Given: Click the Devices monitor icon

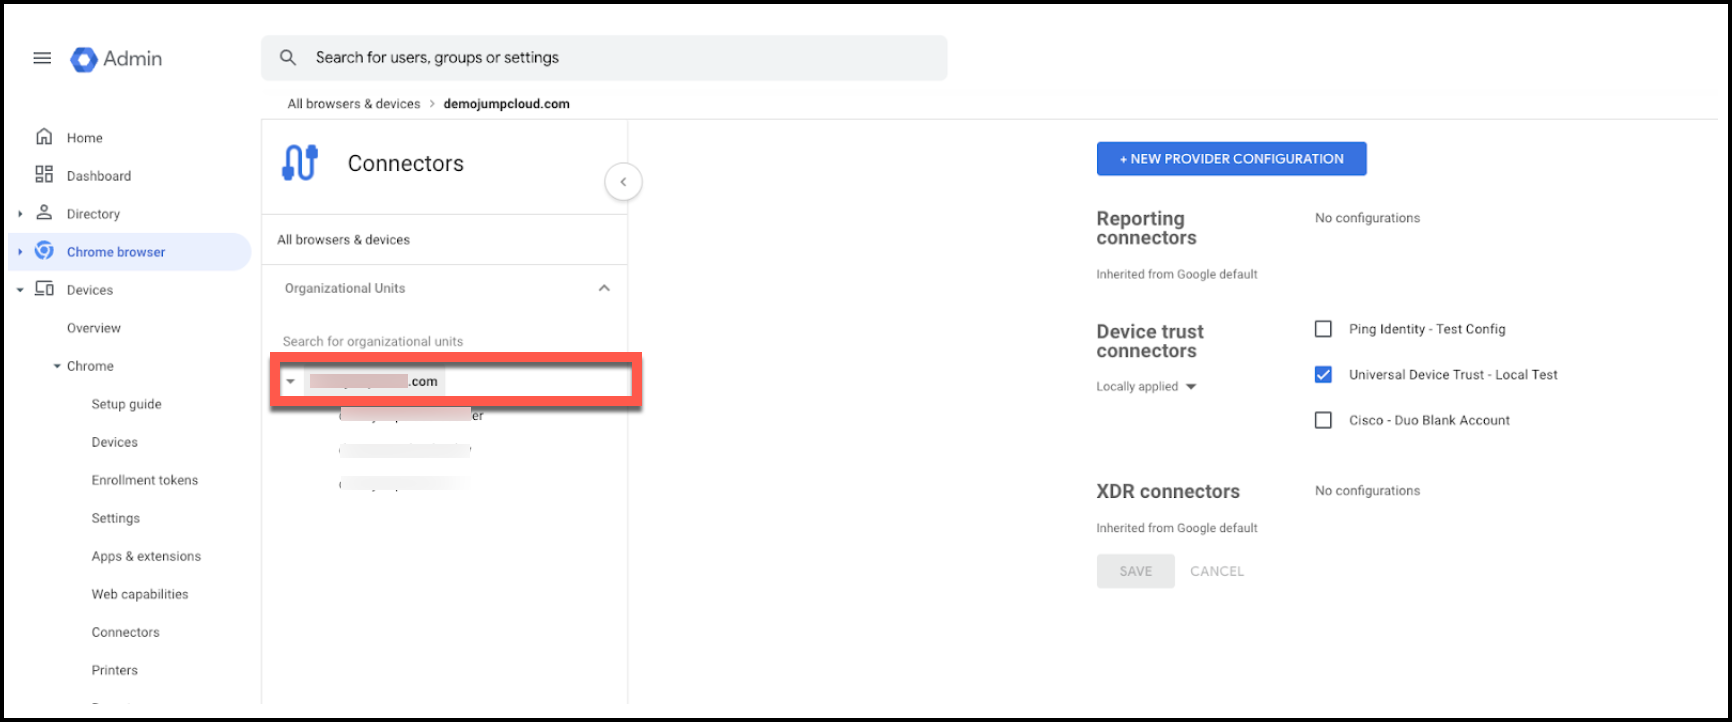Looking at the screenshot, I should 44,289.
